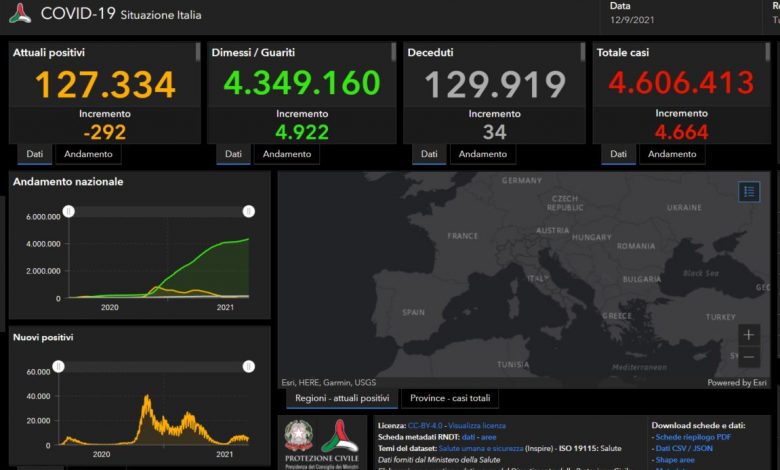Download Schede riepilogo PDF
The image size is (780, 470).
tap(693, 437)
